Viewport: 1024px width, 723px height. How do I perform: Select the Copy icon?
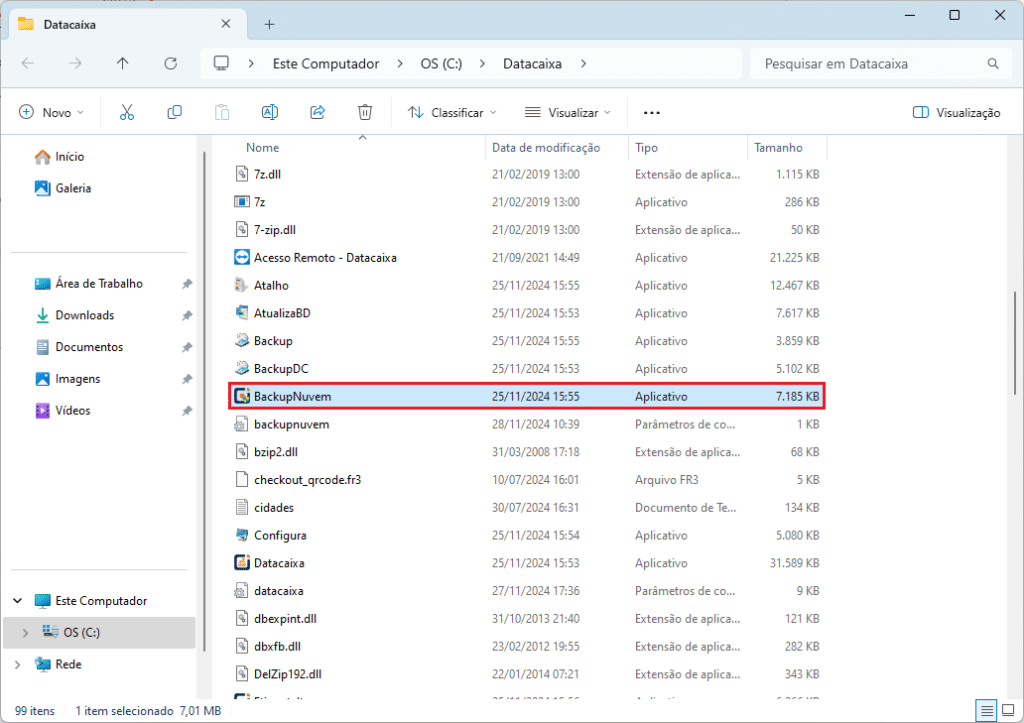(x=174, y=112)
